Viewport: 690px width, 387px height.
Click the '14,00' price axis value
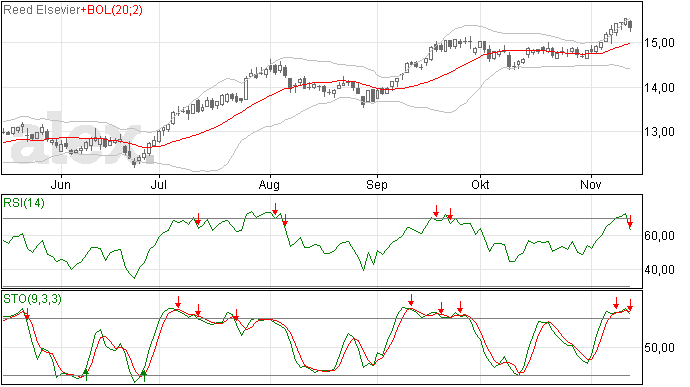[x=659, y=88]
